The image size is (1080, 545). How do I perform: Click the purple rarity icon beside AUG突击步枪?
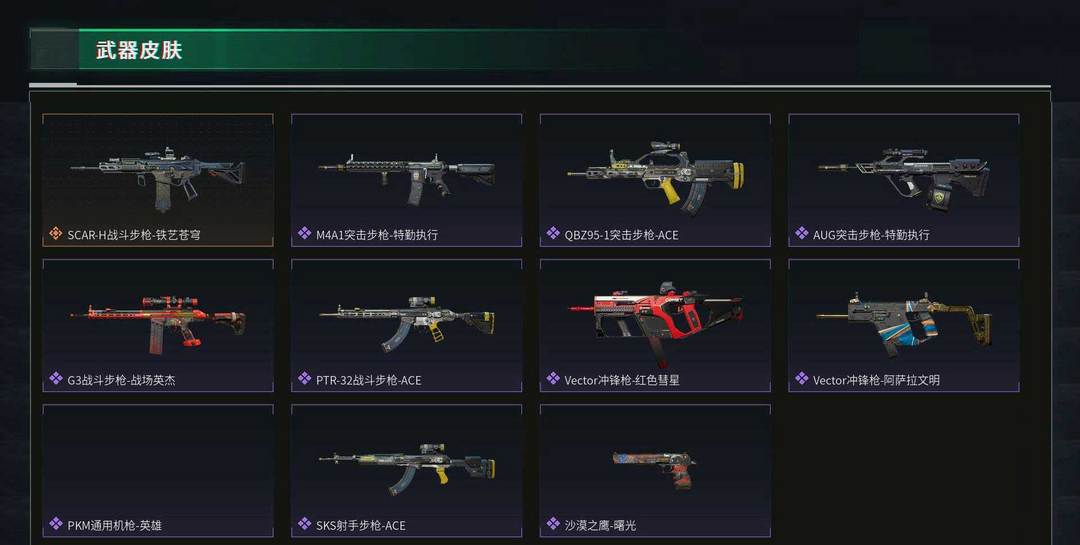[802, 234]
